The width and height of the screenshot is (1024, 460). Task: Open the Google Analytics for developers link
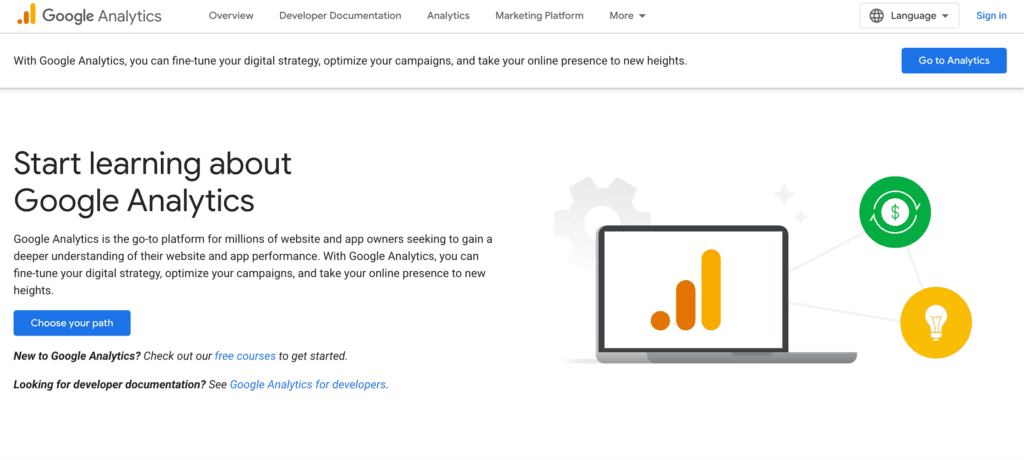coord(308,385)
